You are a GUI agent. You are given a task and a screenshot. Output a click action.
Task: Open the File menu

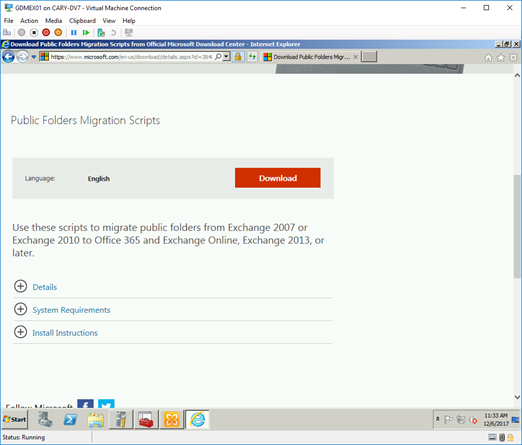coord(8,21)
